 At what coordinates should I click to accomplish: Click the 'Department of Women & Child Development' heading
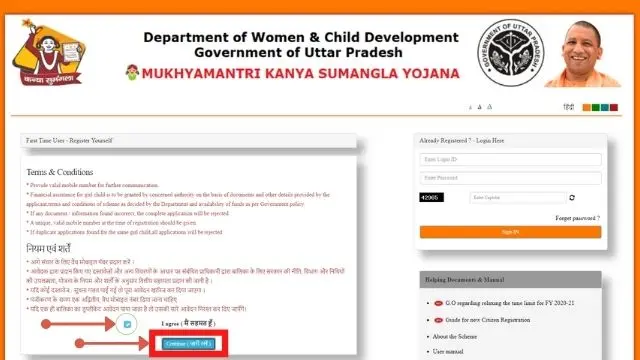301,38
